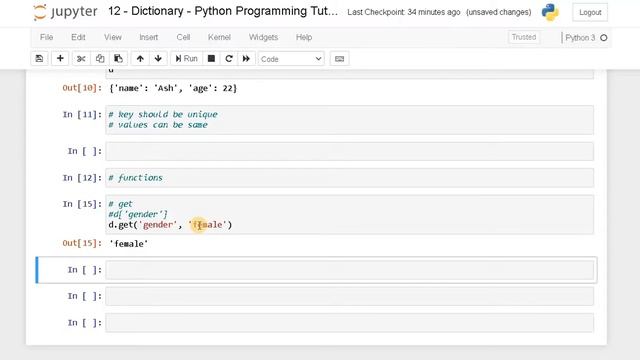This screenshot has width=640, height=360.
Task: Restart the kernel icon
Action: click(229, 59)
